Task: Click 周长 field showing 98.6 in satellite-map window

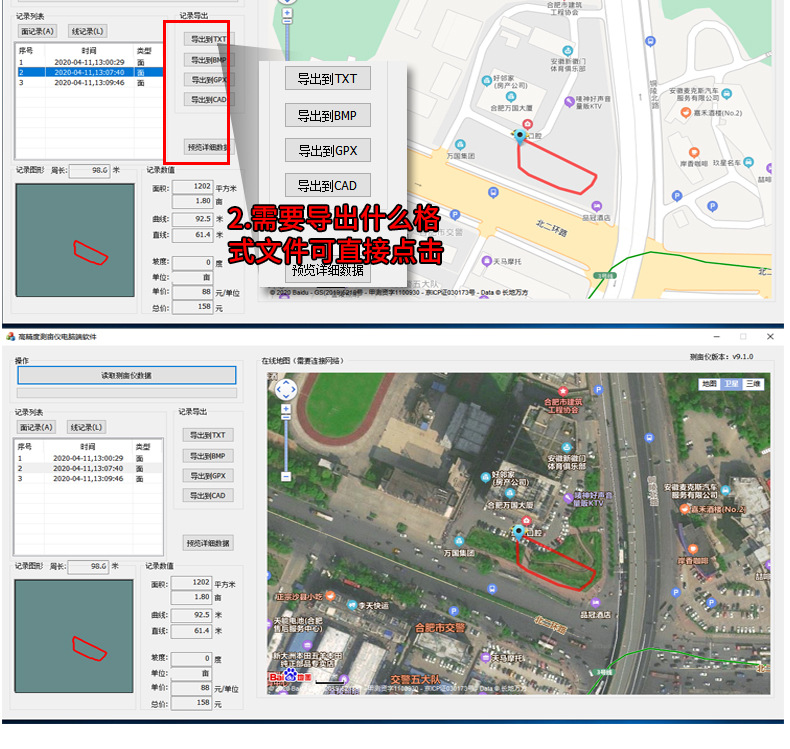Action: pos(88,567)
